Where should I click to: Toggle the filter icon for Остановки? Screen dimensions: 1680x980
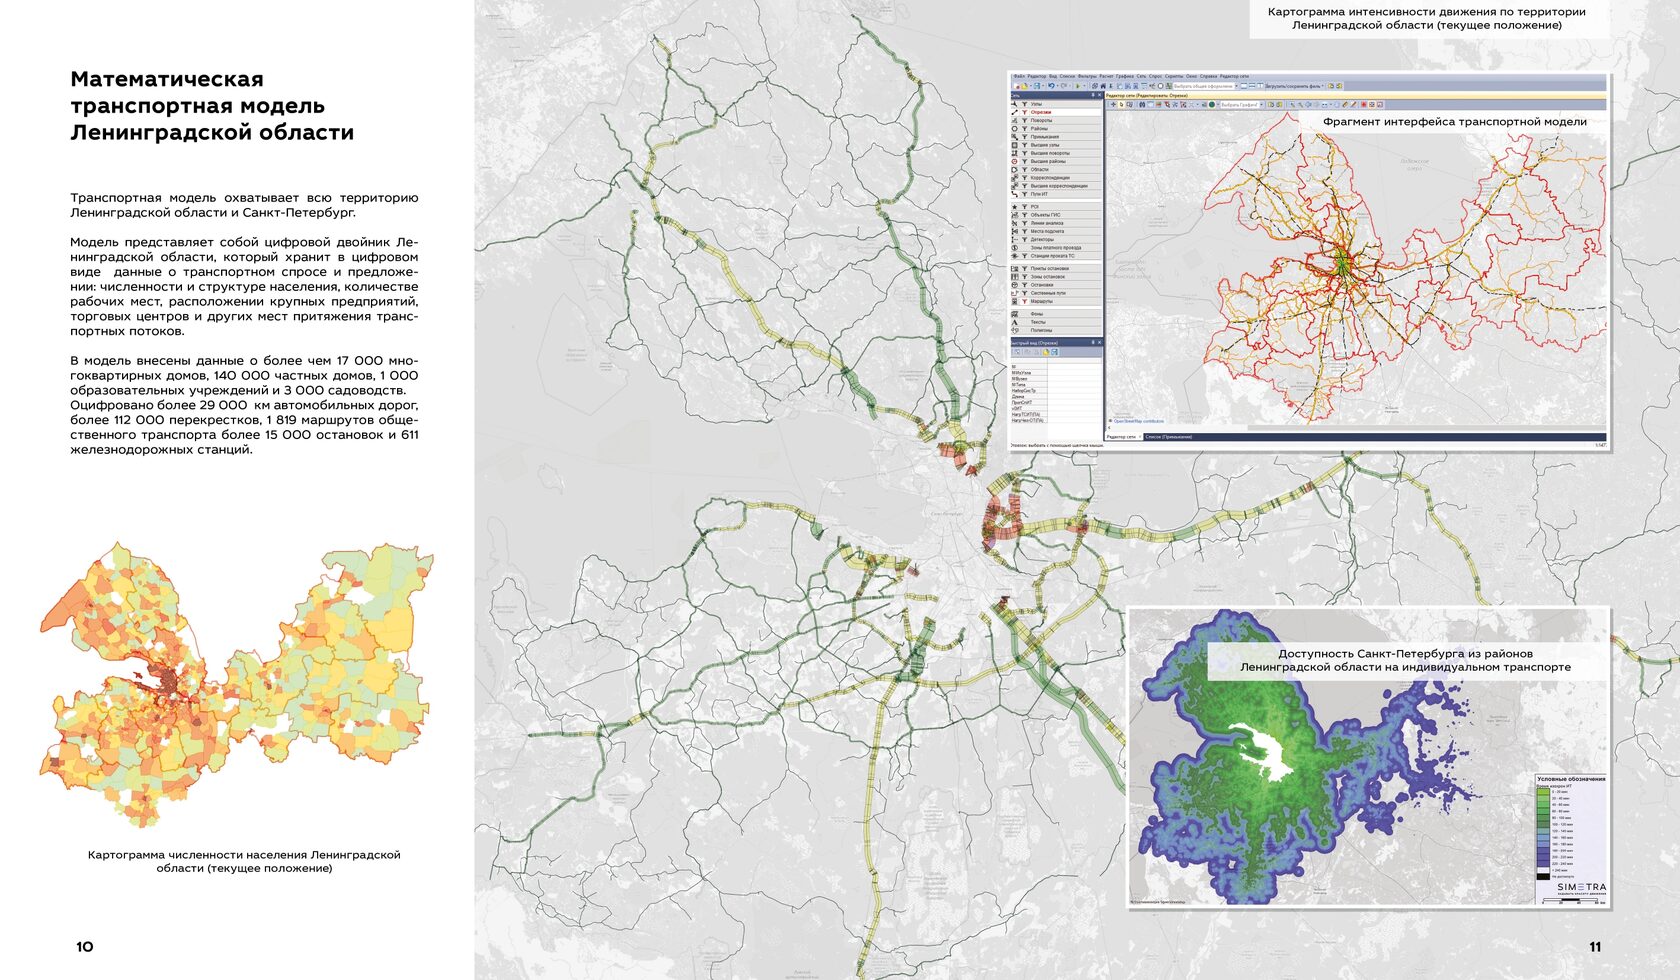click(x=1025, y=285)
